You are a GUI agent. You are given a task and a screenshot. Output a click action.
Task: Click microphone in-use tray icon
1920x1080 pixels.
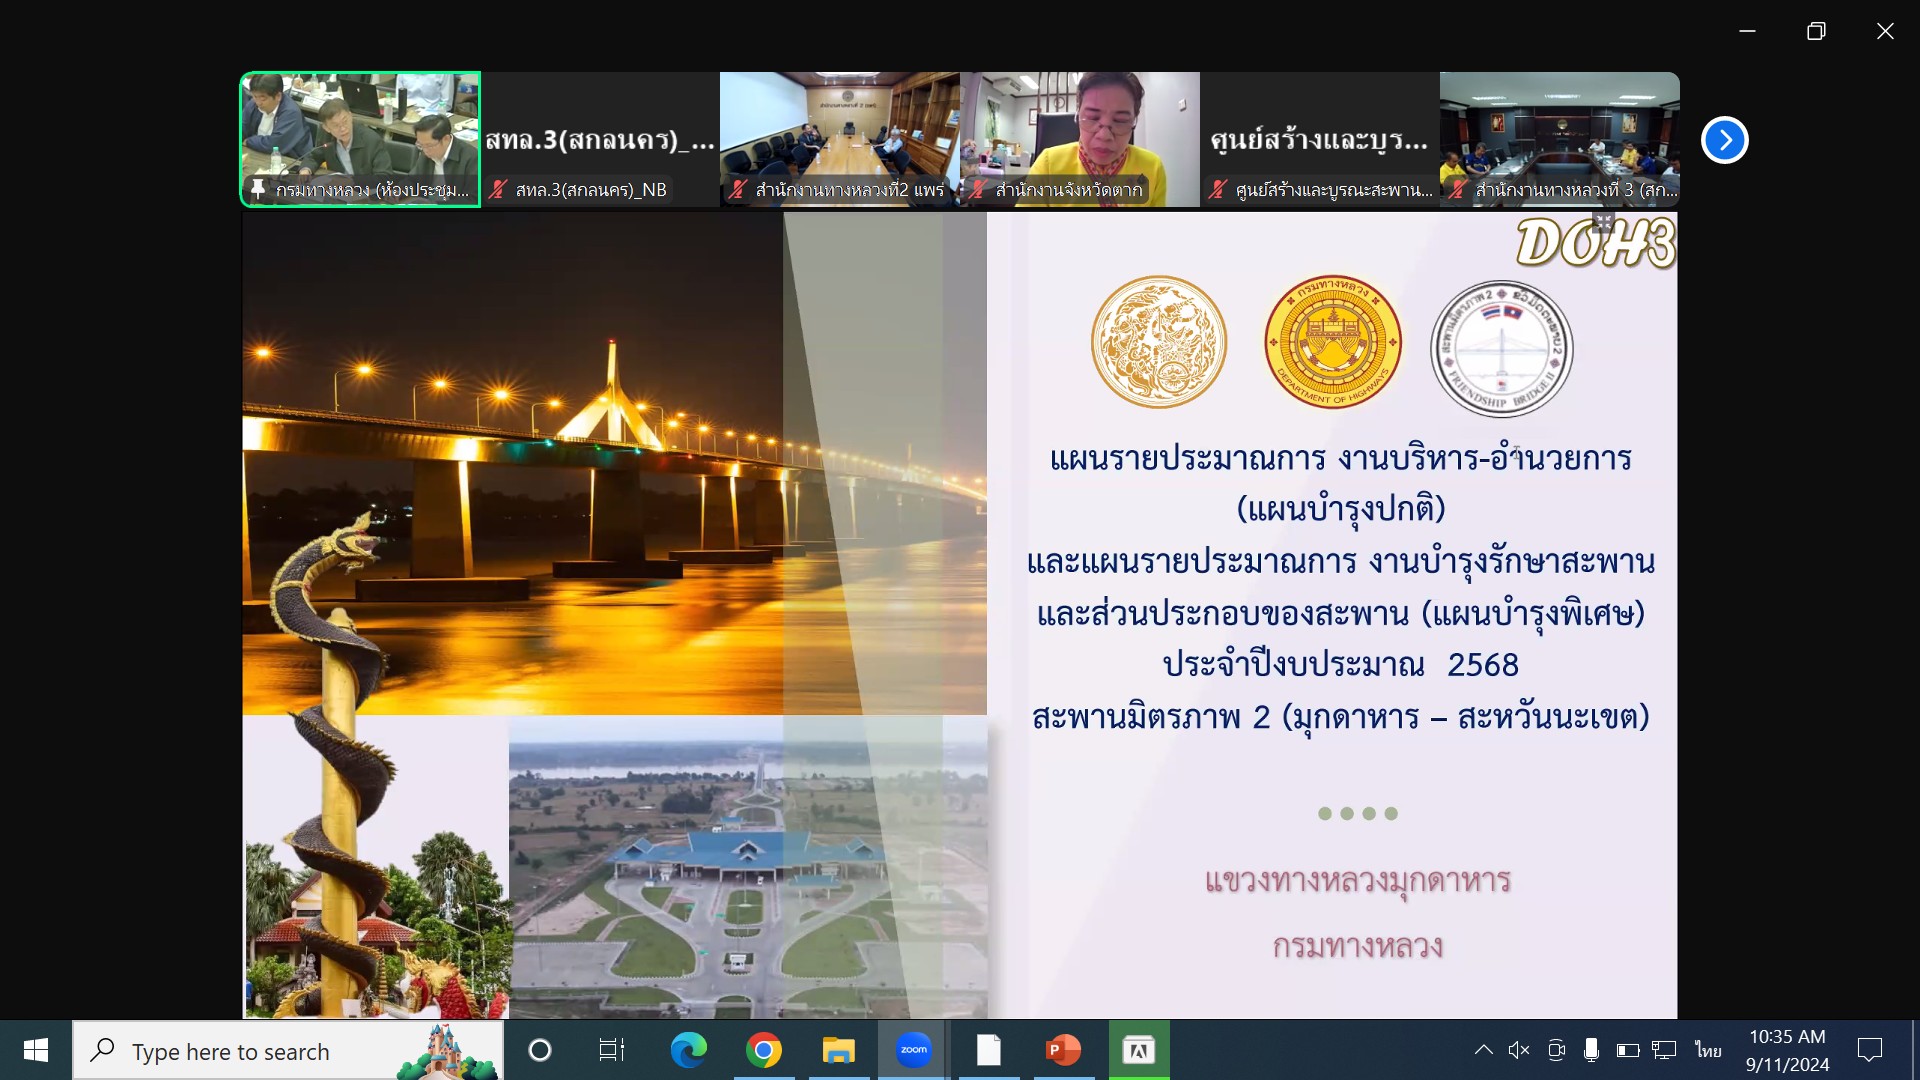(x=1591, y=1050)
